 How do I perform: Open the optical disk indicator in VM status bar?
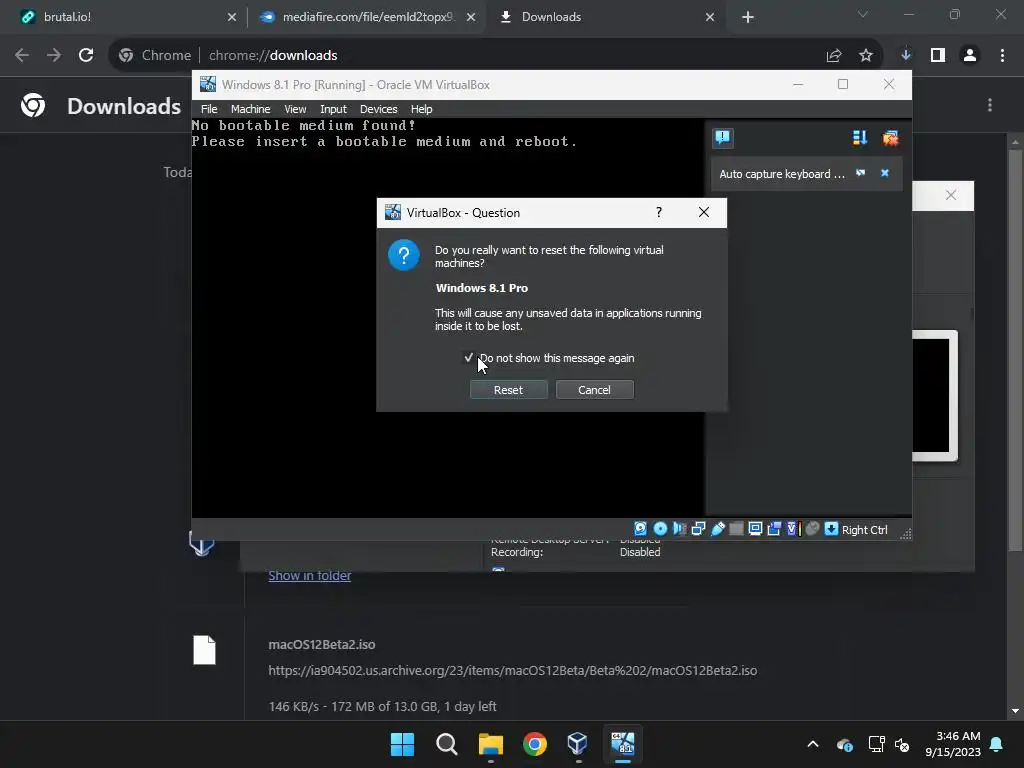pos(660,529)
